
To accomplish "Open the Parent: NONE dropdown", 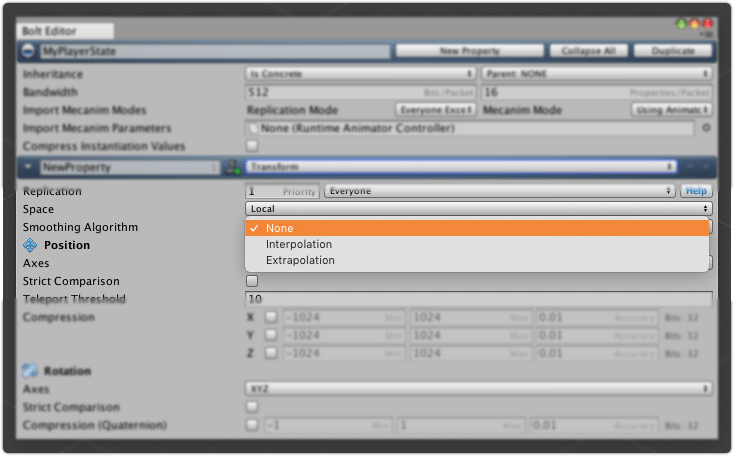I will (597, 74).
